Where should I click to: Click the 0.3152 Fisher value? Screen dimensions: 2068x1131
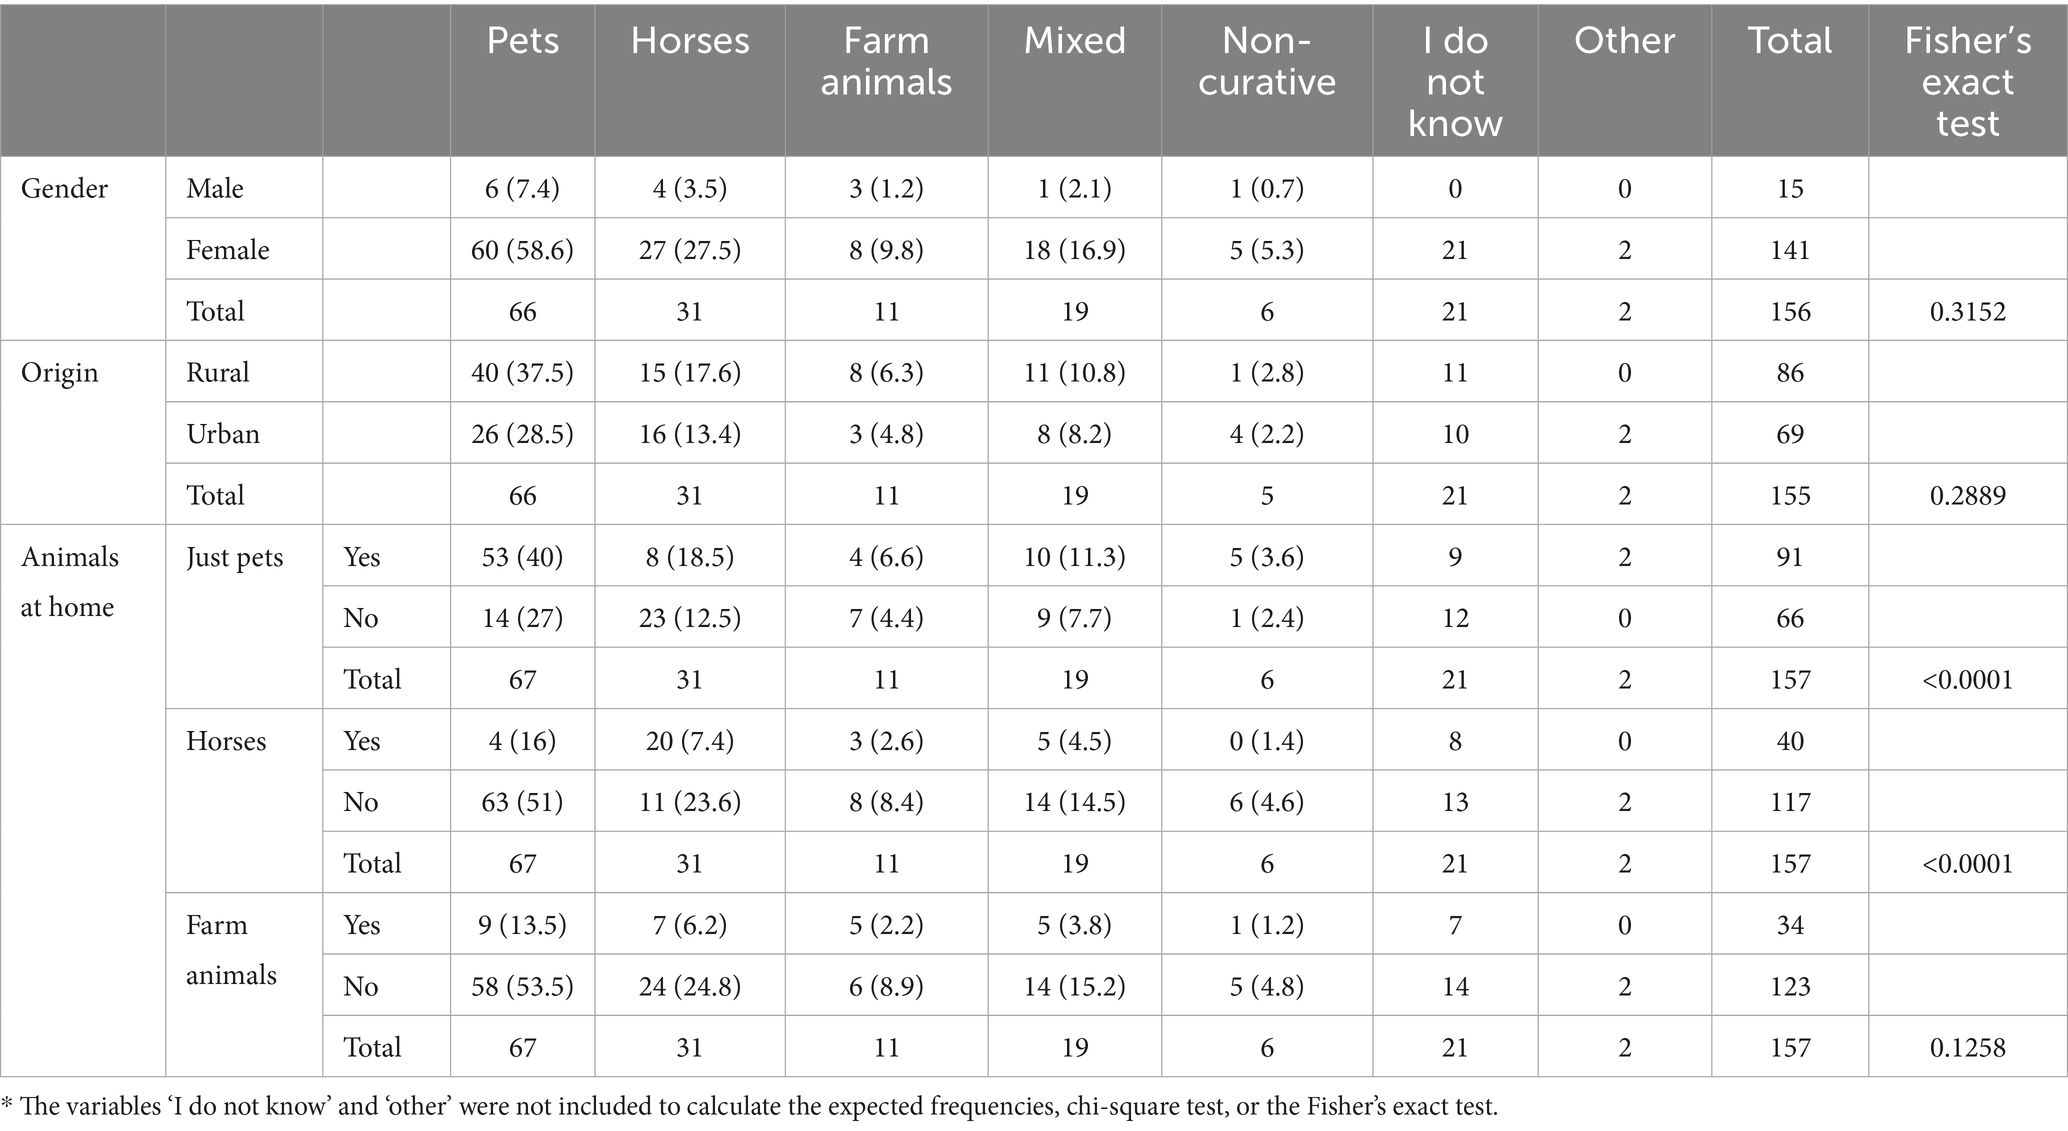(1967, 311)
